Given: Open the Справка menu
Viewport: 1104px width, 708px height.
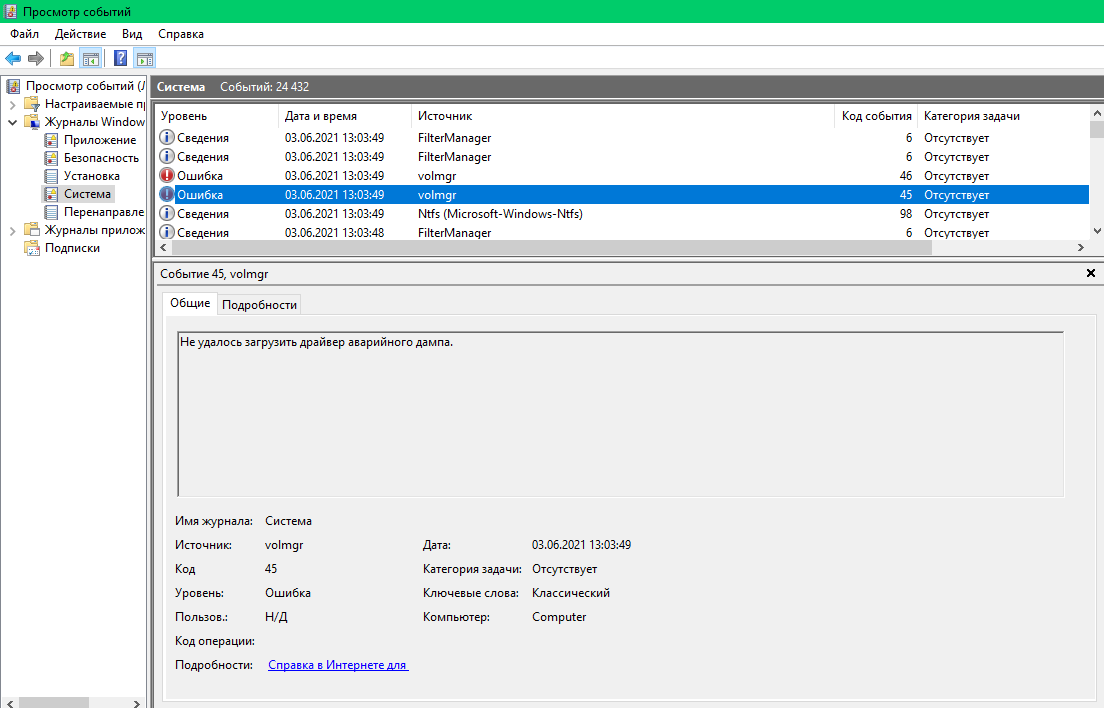Looking at the screenshot, I should point(181,34).
